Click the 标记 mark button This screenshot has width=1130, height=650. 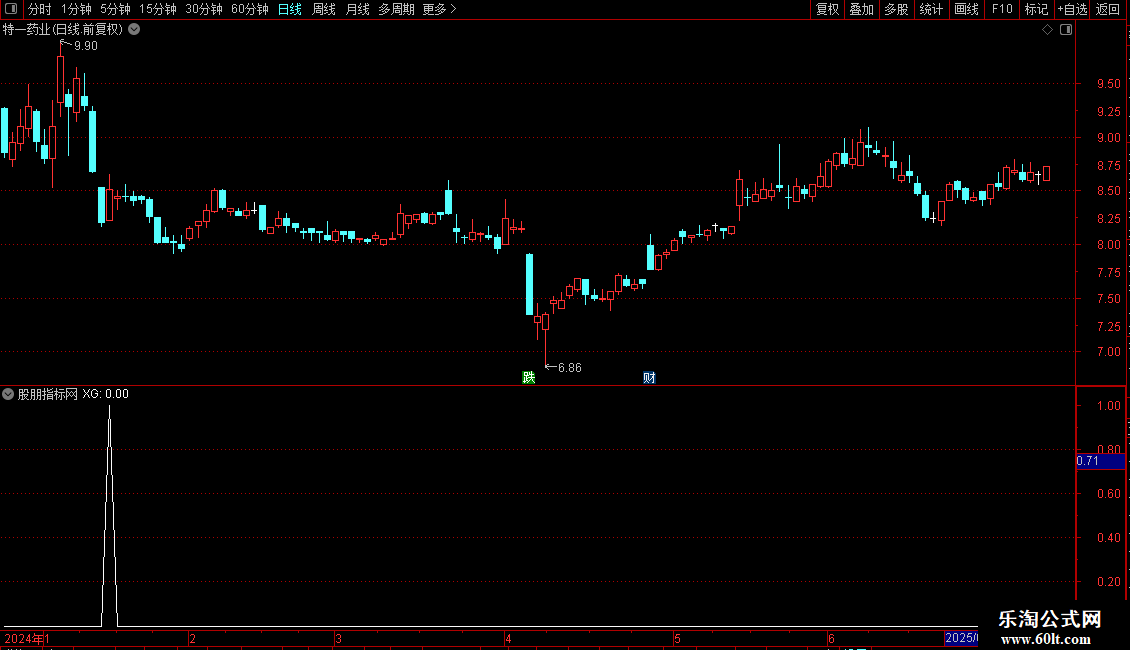pos(1036,9)
